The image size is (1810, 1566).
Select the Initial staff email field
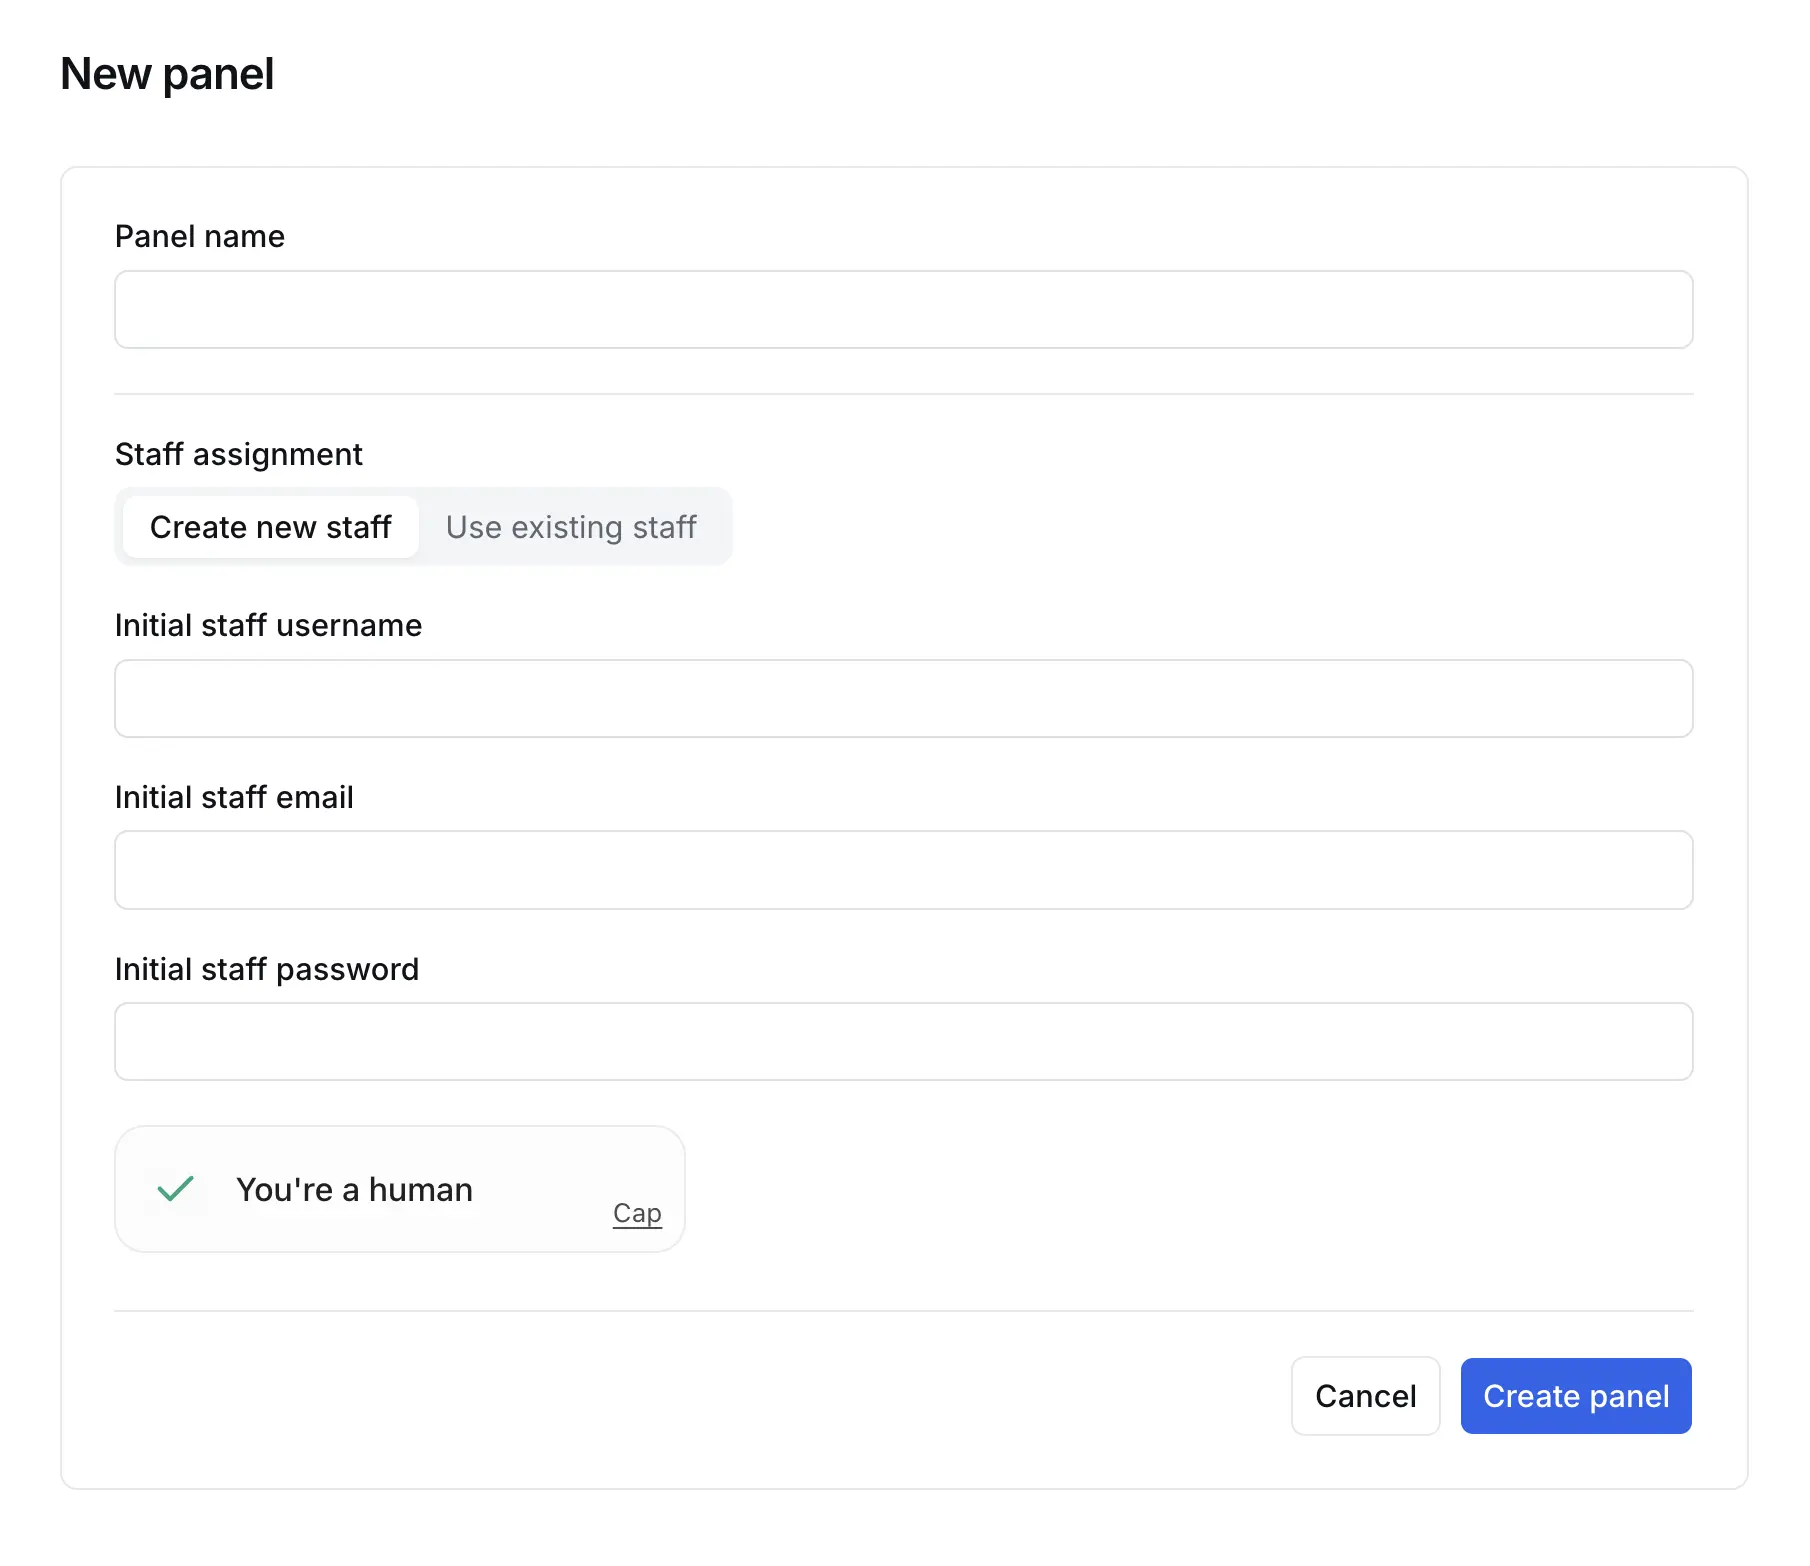click(904, 870)
